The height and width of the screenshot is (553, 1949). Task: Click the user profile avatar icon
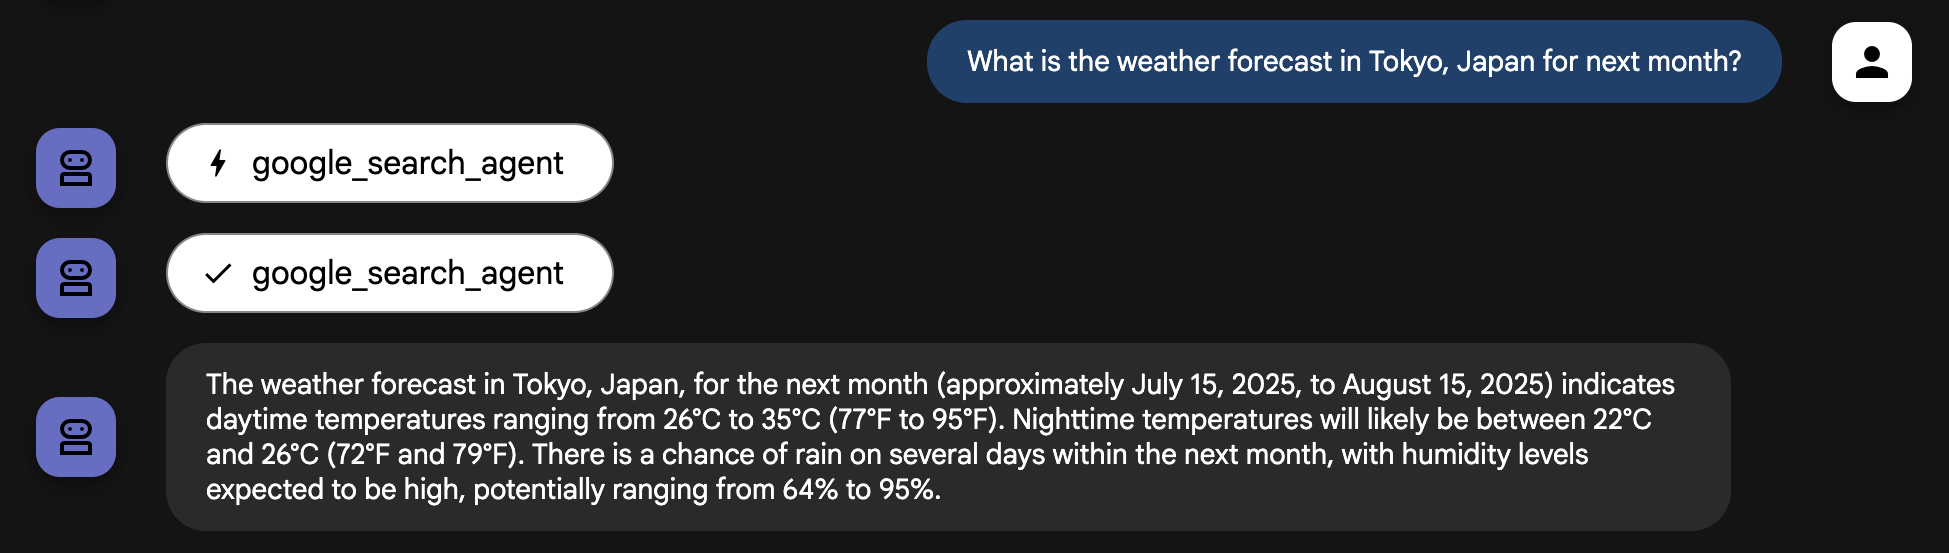[x=1871, y=62]
